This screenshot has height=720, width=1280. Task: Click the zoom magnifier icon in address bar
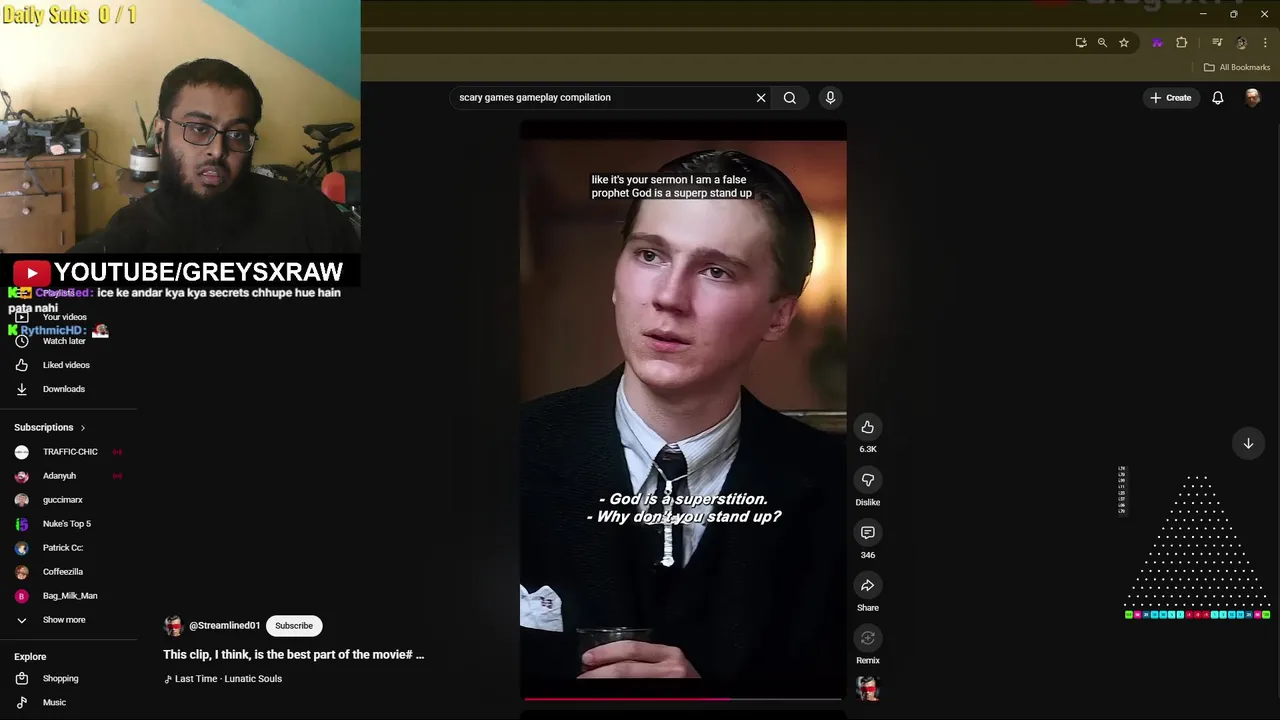click(1102, 43)
